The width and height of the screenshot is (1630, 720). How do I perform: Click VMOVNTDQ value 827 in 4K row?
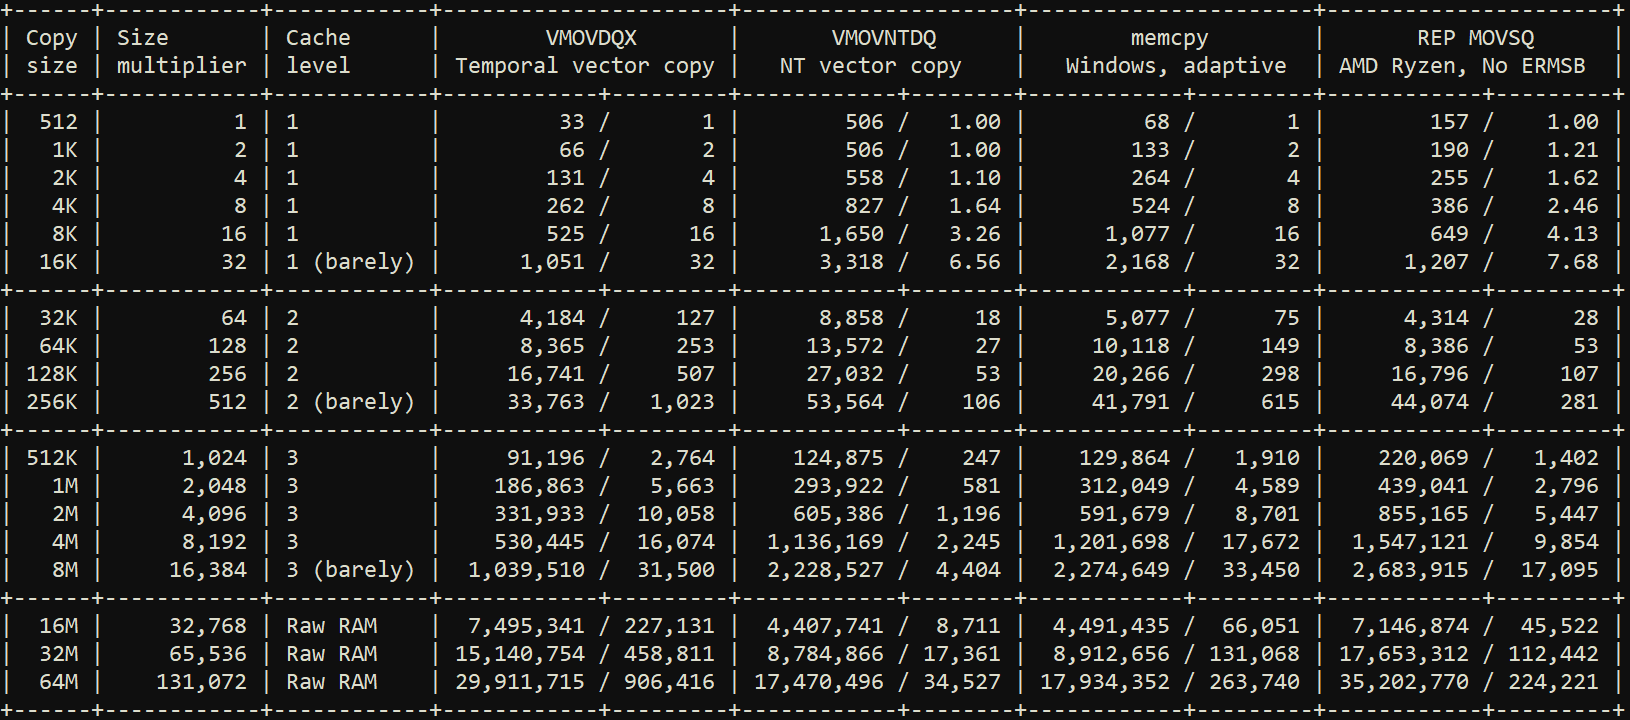pyautogui.click(x=865, y=206)
